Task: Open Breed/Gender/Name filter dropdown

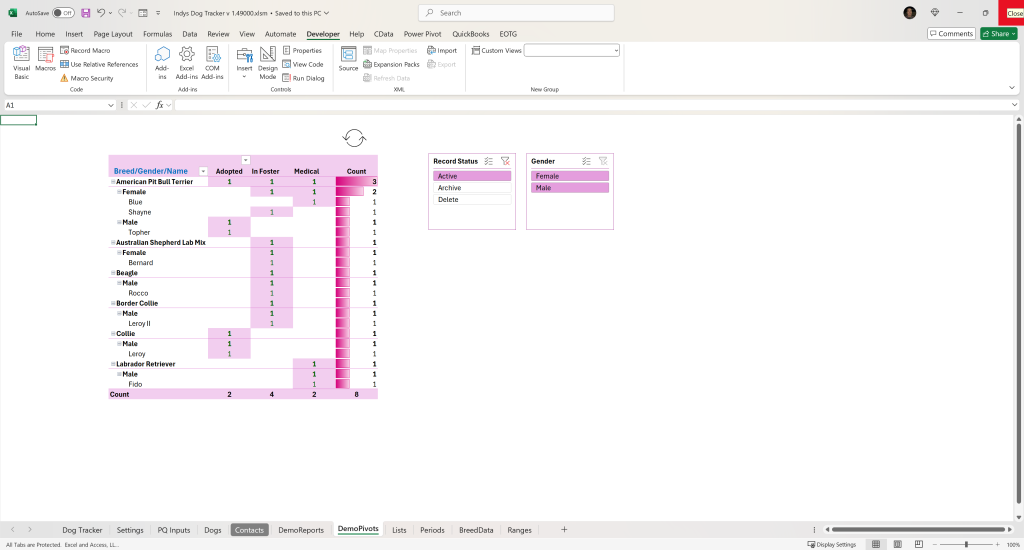Action: tap(203, 171)
